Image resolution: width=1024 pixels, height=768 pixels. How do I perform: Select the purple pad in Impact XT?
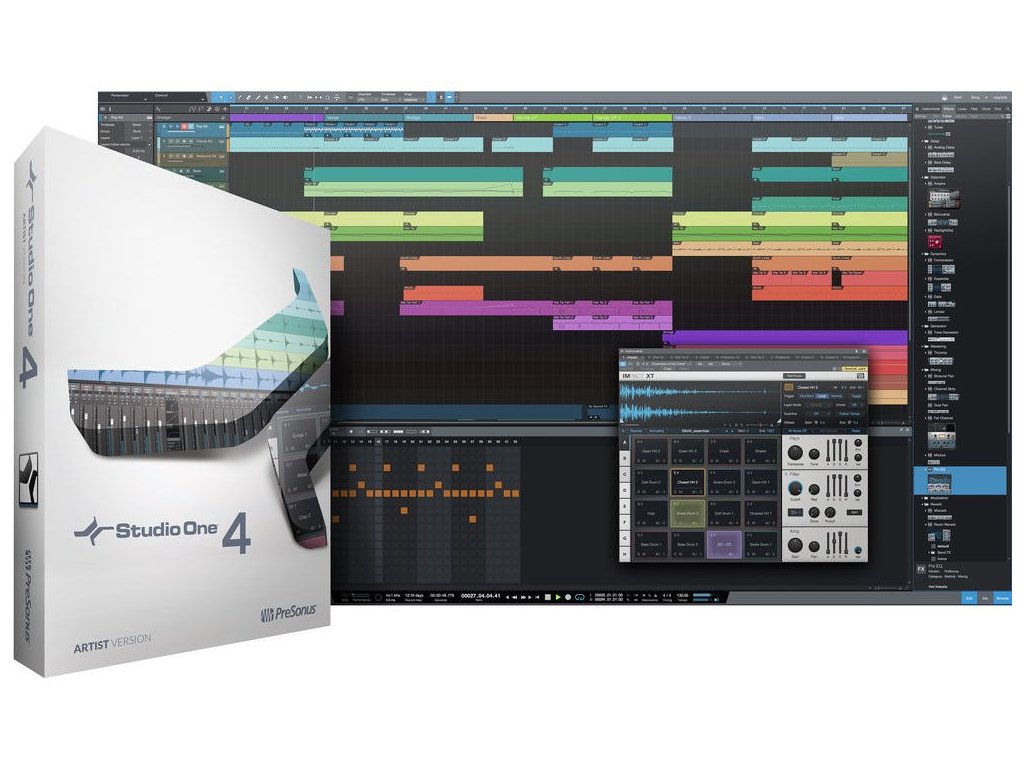tap(724, 545)
